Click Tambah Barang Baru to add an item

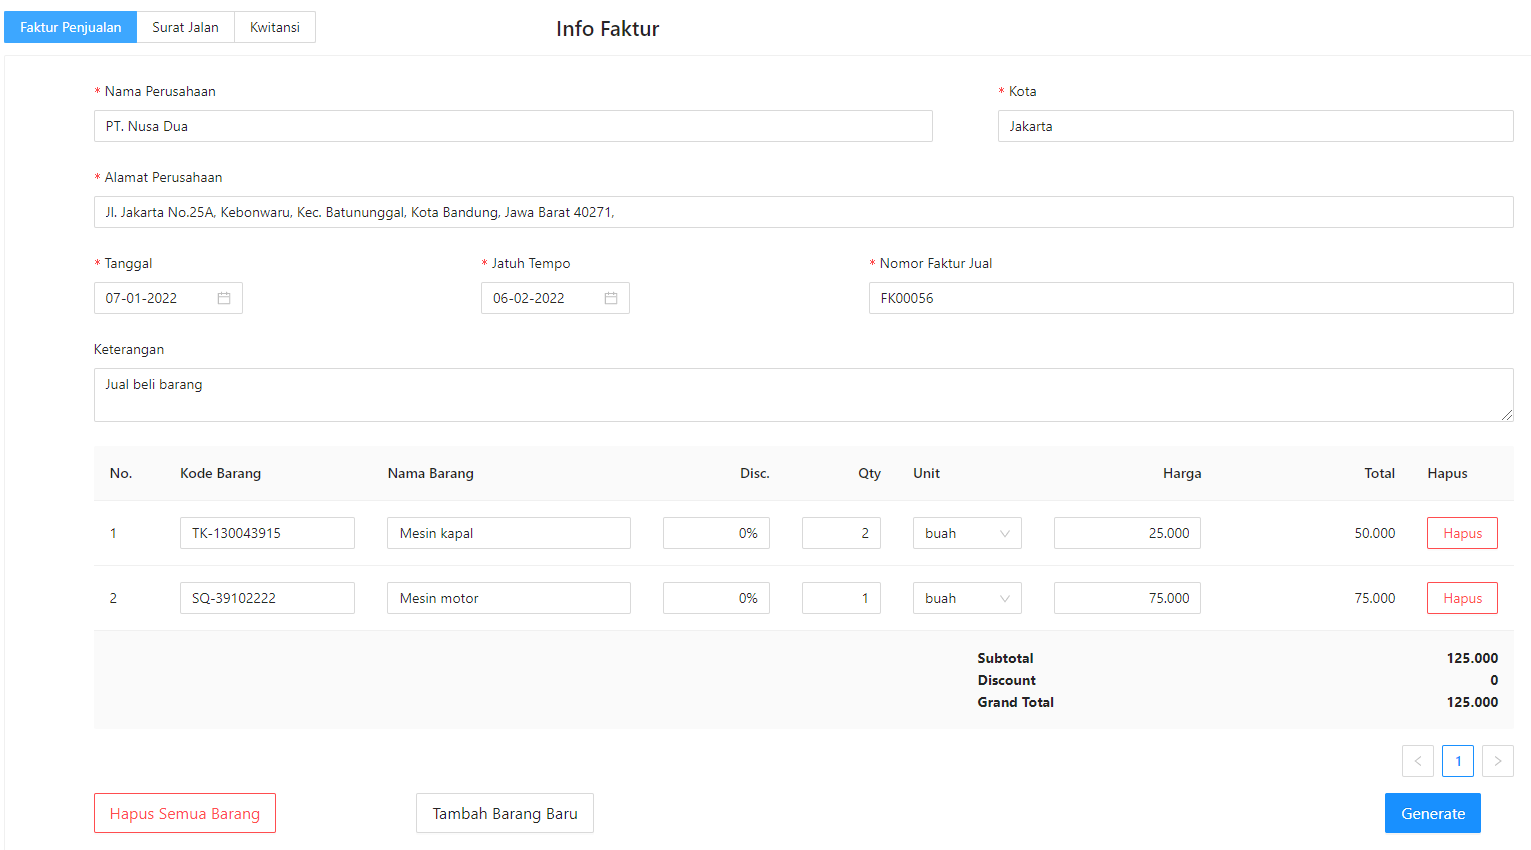tap(504, 813)
